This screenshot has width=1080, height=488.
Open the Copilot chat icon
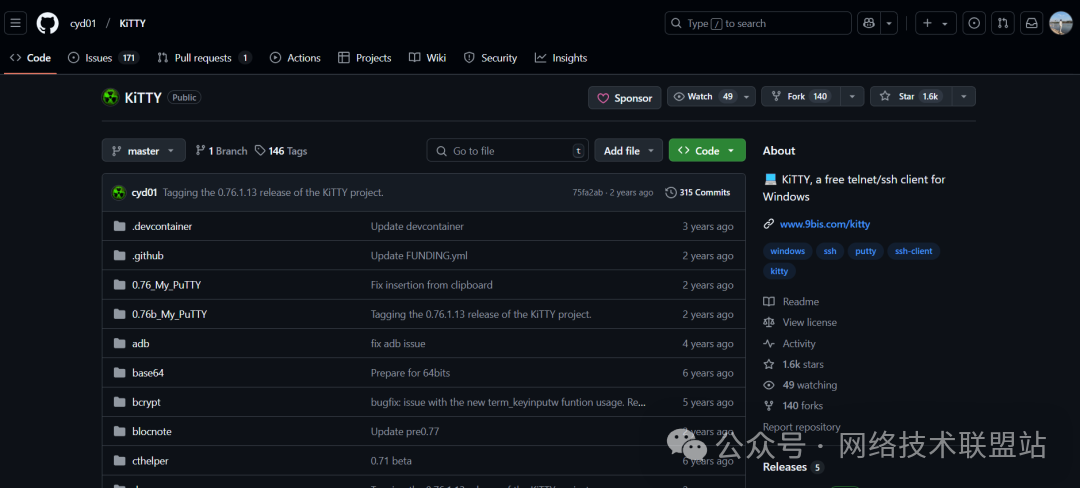coord(869,23)
